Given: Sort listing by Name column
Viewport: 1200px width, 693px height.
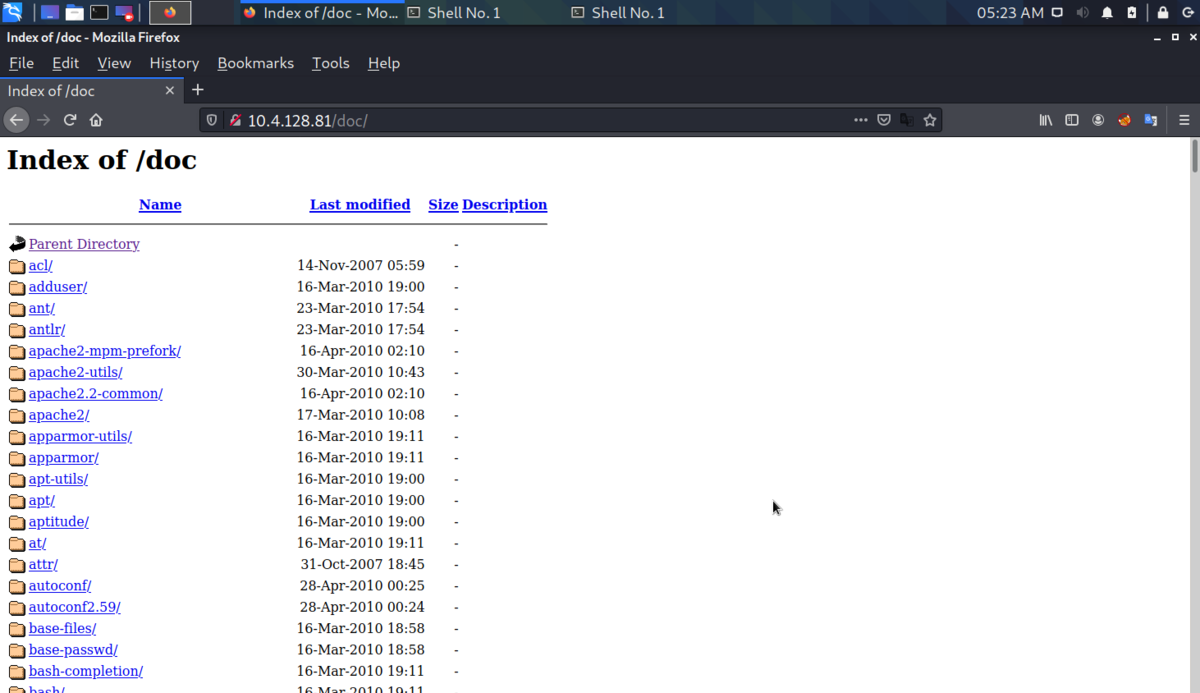Looking at the screenshot, I should tap(160, 204).
